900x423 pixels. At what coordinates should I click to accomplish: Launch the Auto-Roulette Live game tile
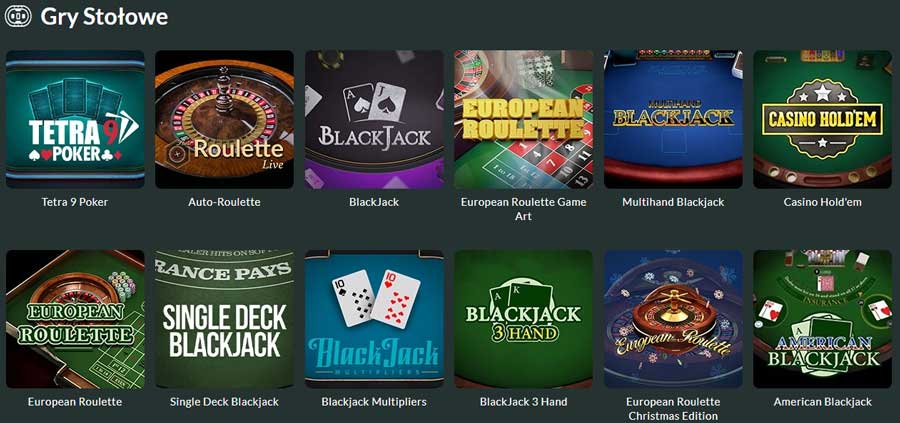coord(224,119)
